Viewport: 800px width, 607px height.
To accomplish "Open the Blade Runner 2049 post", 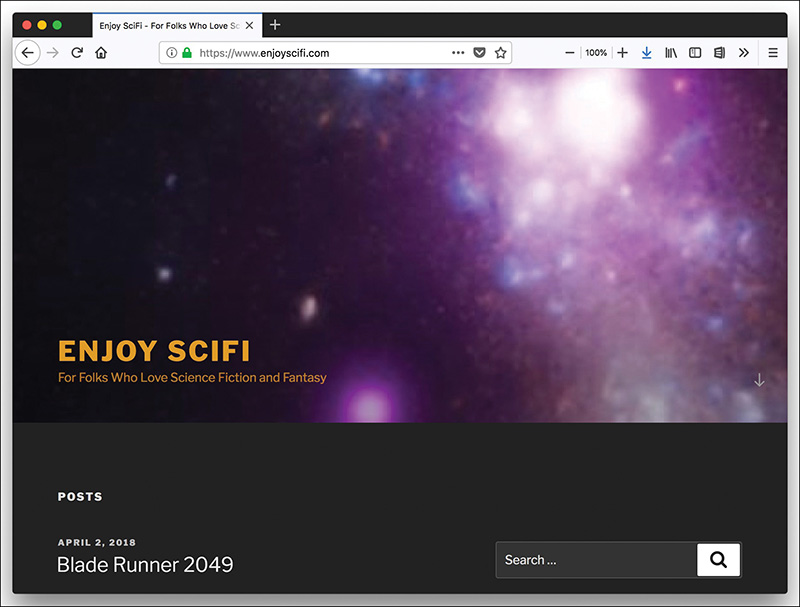I will (144, 565).
